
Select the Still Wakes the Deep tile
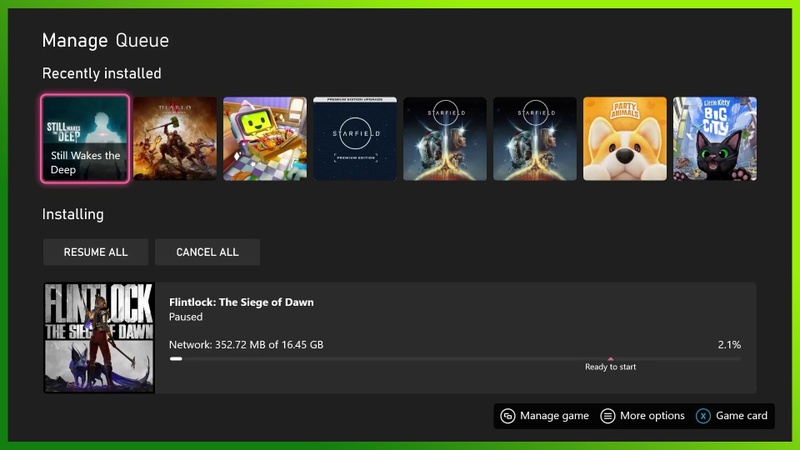[x=85, y=138]
